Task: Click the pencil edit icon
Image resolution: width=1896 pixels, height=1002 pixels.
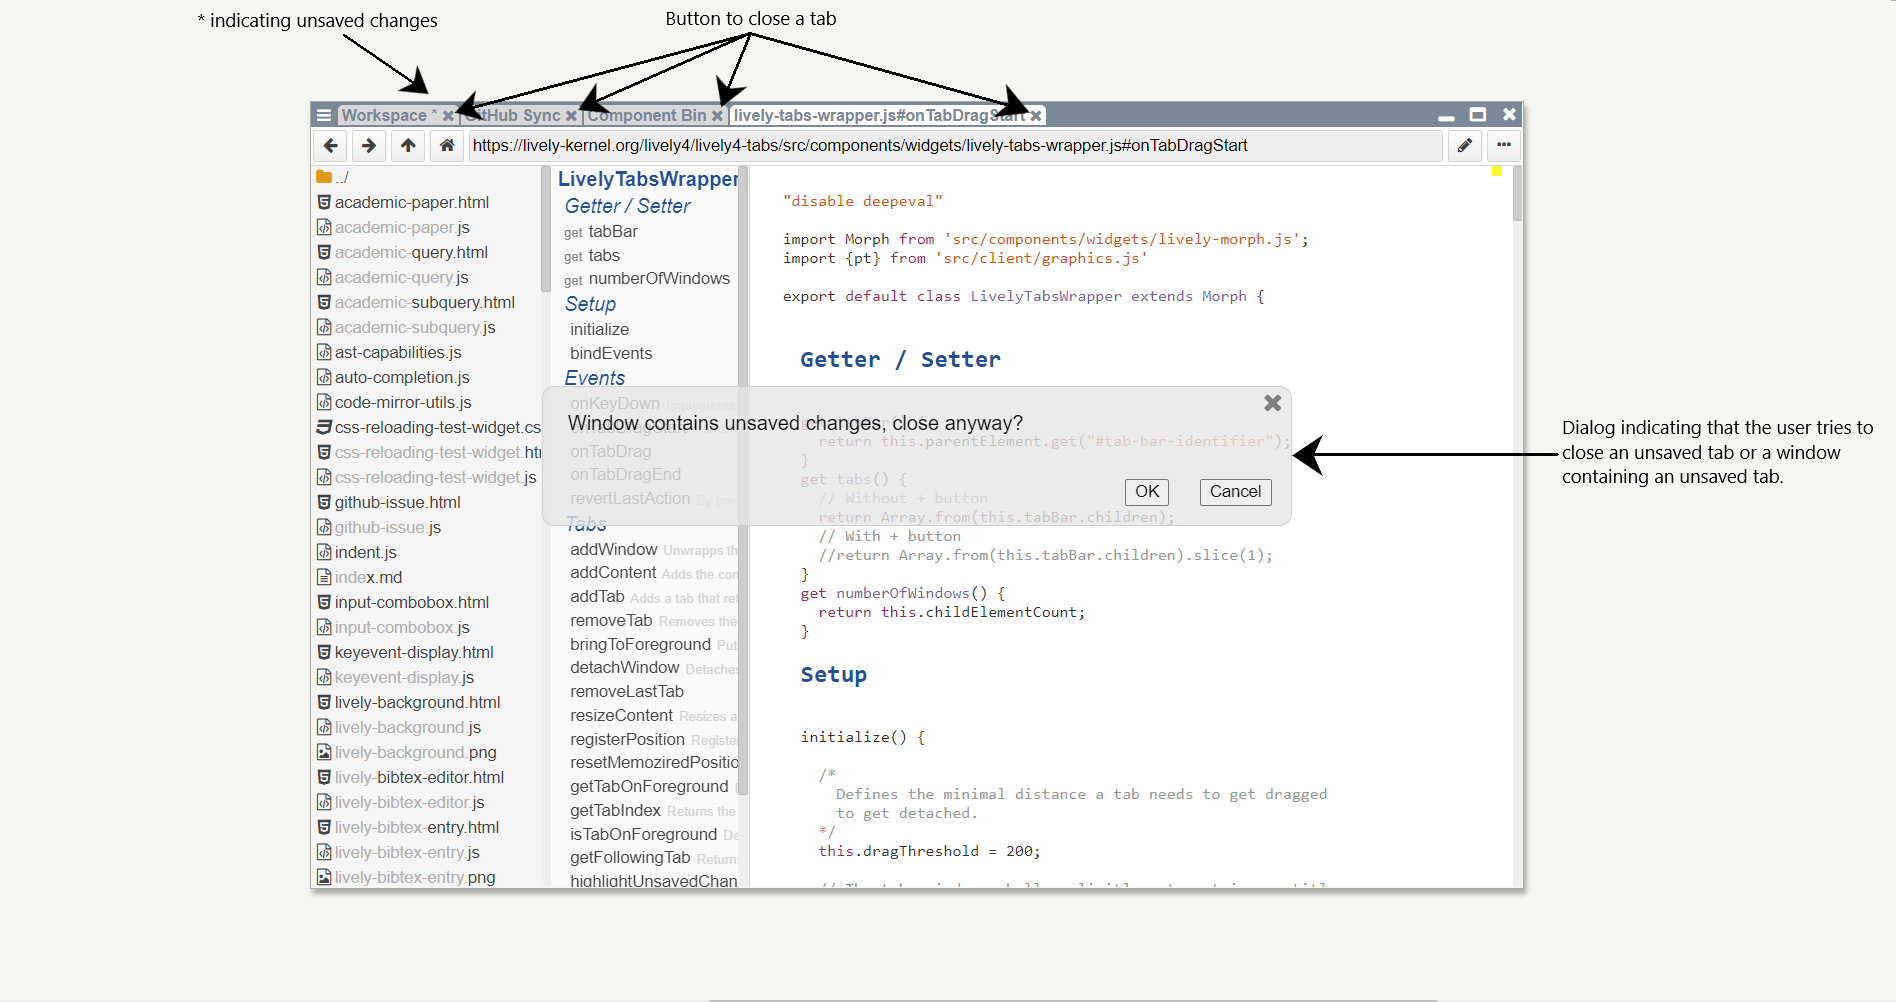Action: click(1464, 146)
